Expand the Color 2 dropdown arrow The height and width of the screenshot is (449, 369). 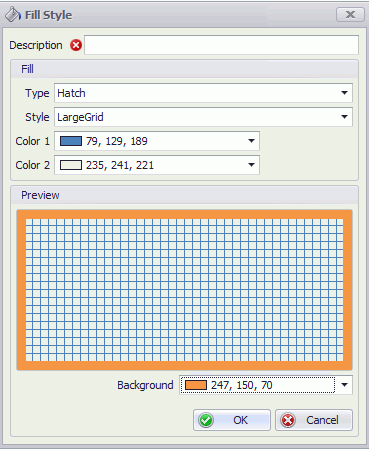[252, 165]
